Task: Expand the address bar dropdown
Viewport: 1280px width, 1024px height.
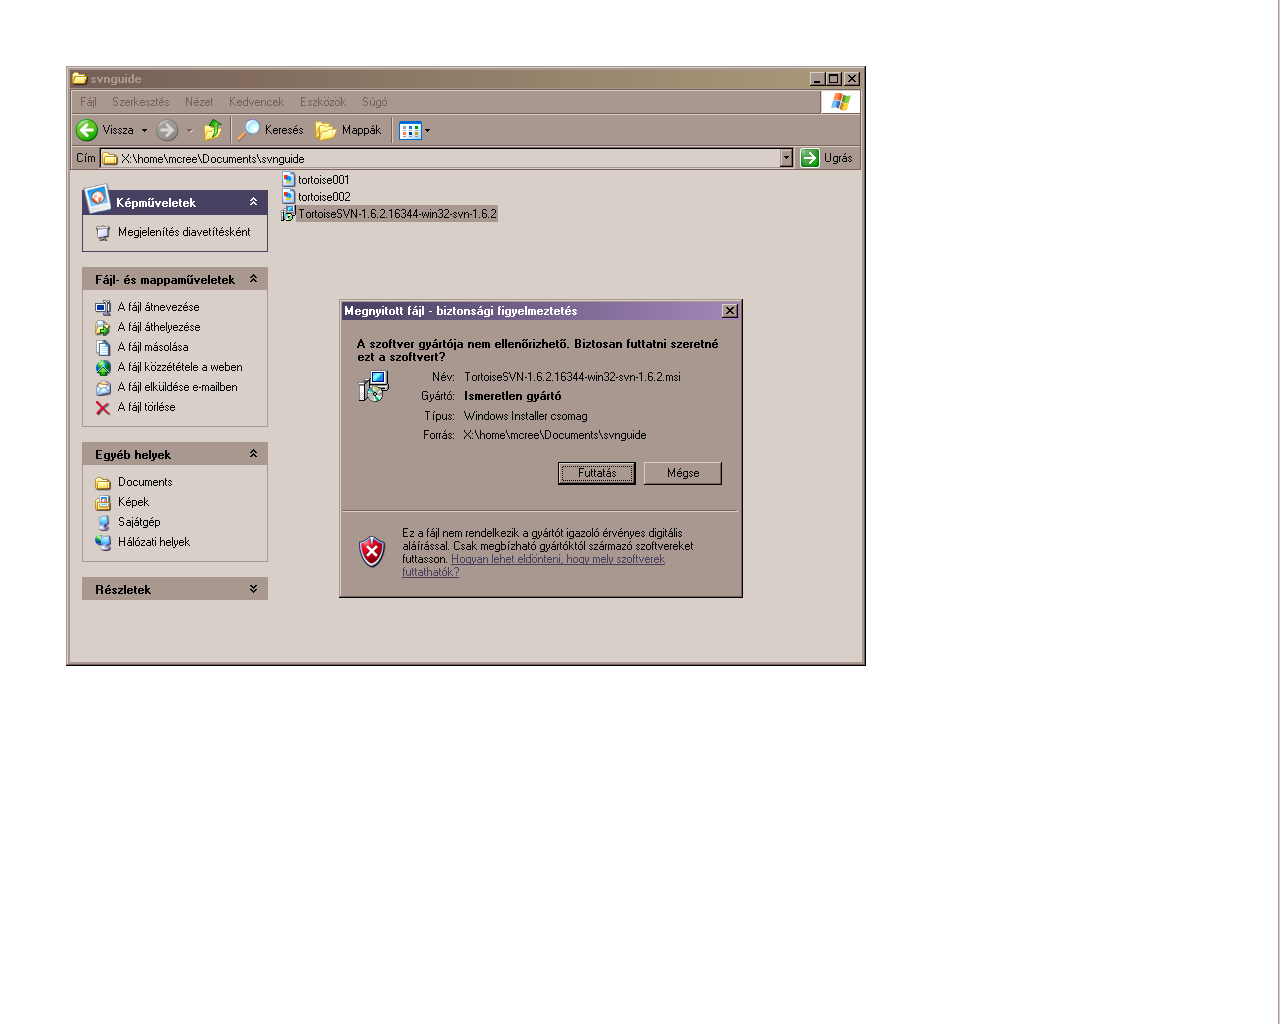Action: tap(786, 158)
